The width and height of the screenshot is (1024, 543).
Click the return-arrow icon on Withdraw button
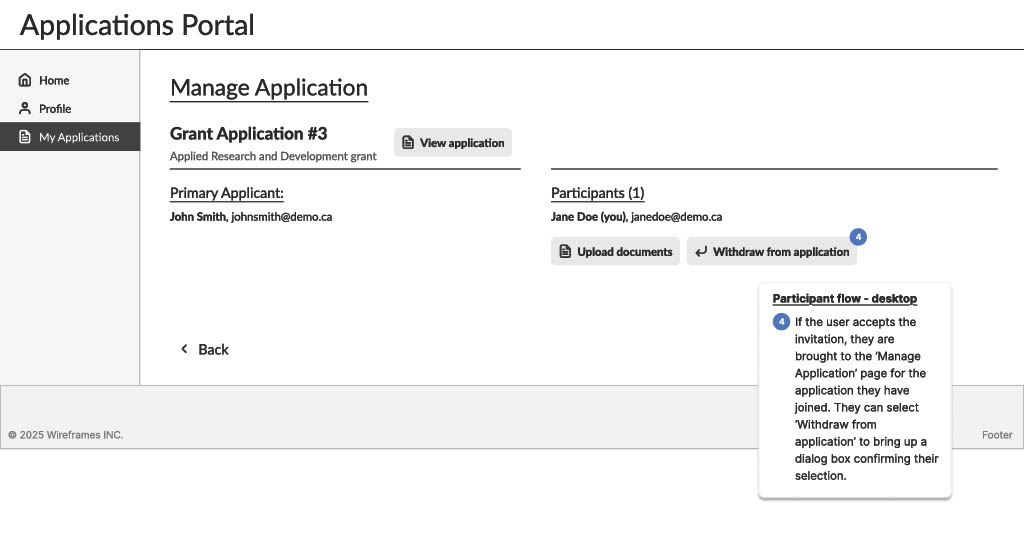[701, 252]
